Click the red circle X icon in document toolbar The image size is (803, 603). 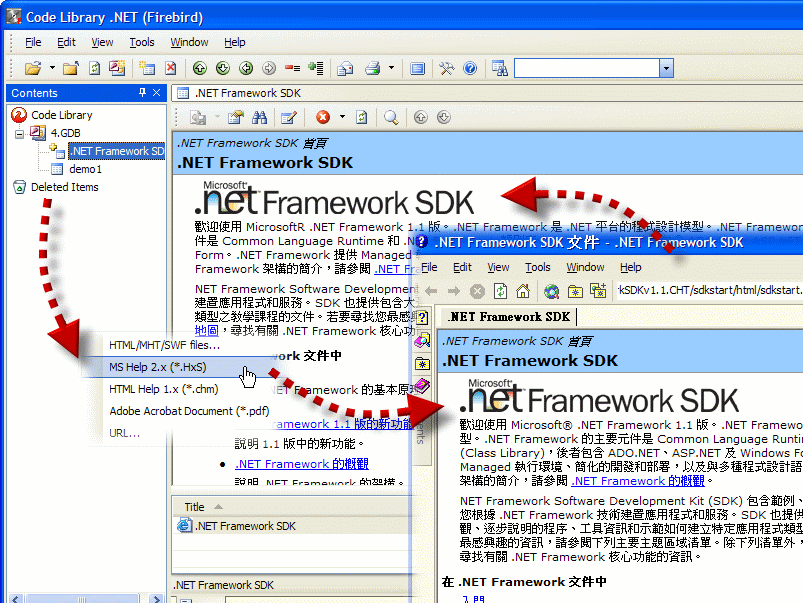pos(323,117)
